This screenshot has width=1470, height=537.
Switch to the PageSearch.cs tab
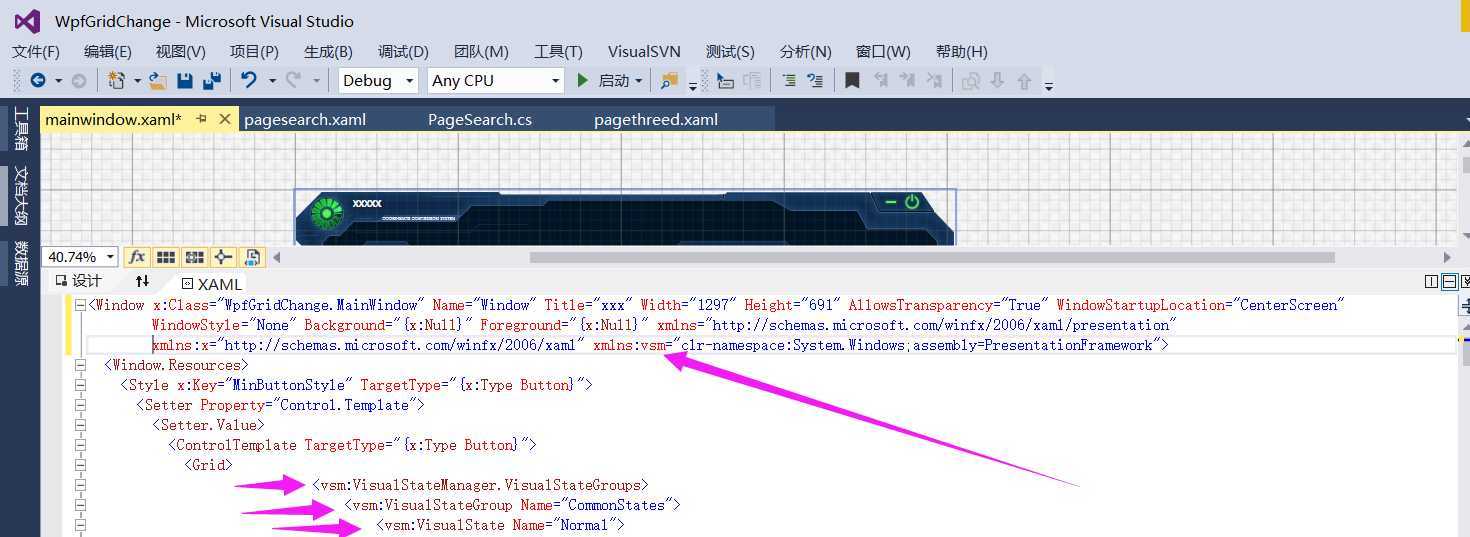point(480,119)
